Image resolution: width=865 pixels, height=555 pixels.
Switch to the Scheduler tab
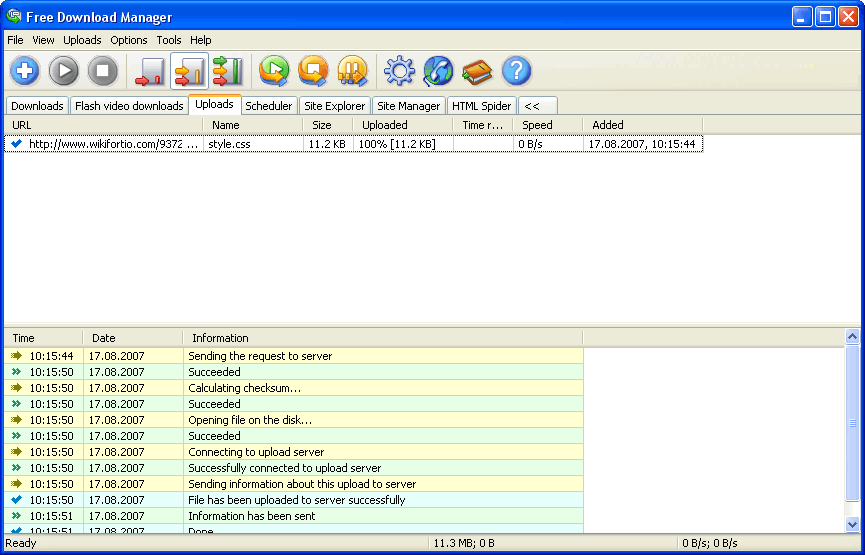[x=269, y=106]
